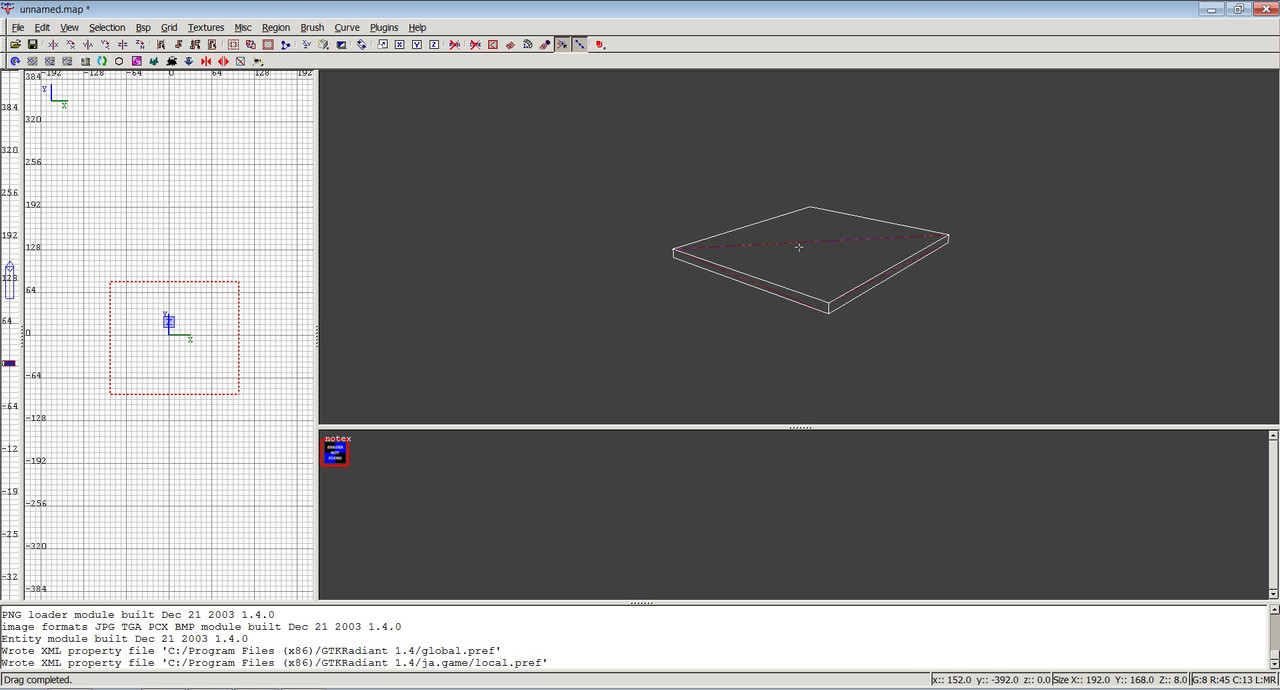Open the Plugins menu
The height and width of the screenshot is (690, 1280).
384,27
